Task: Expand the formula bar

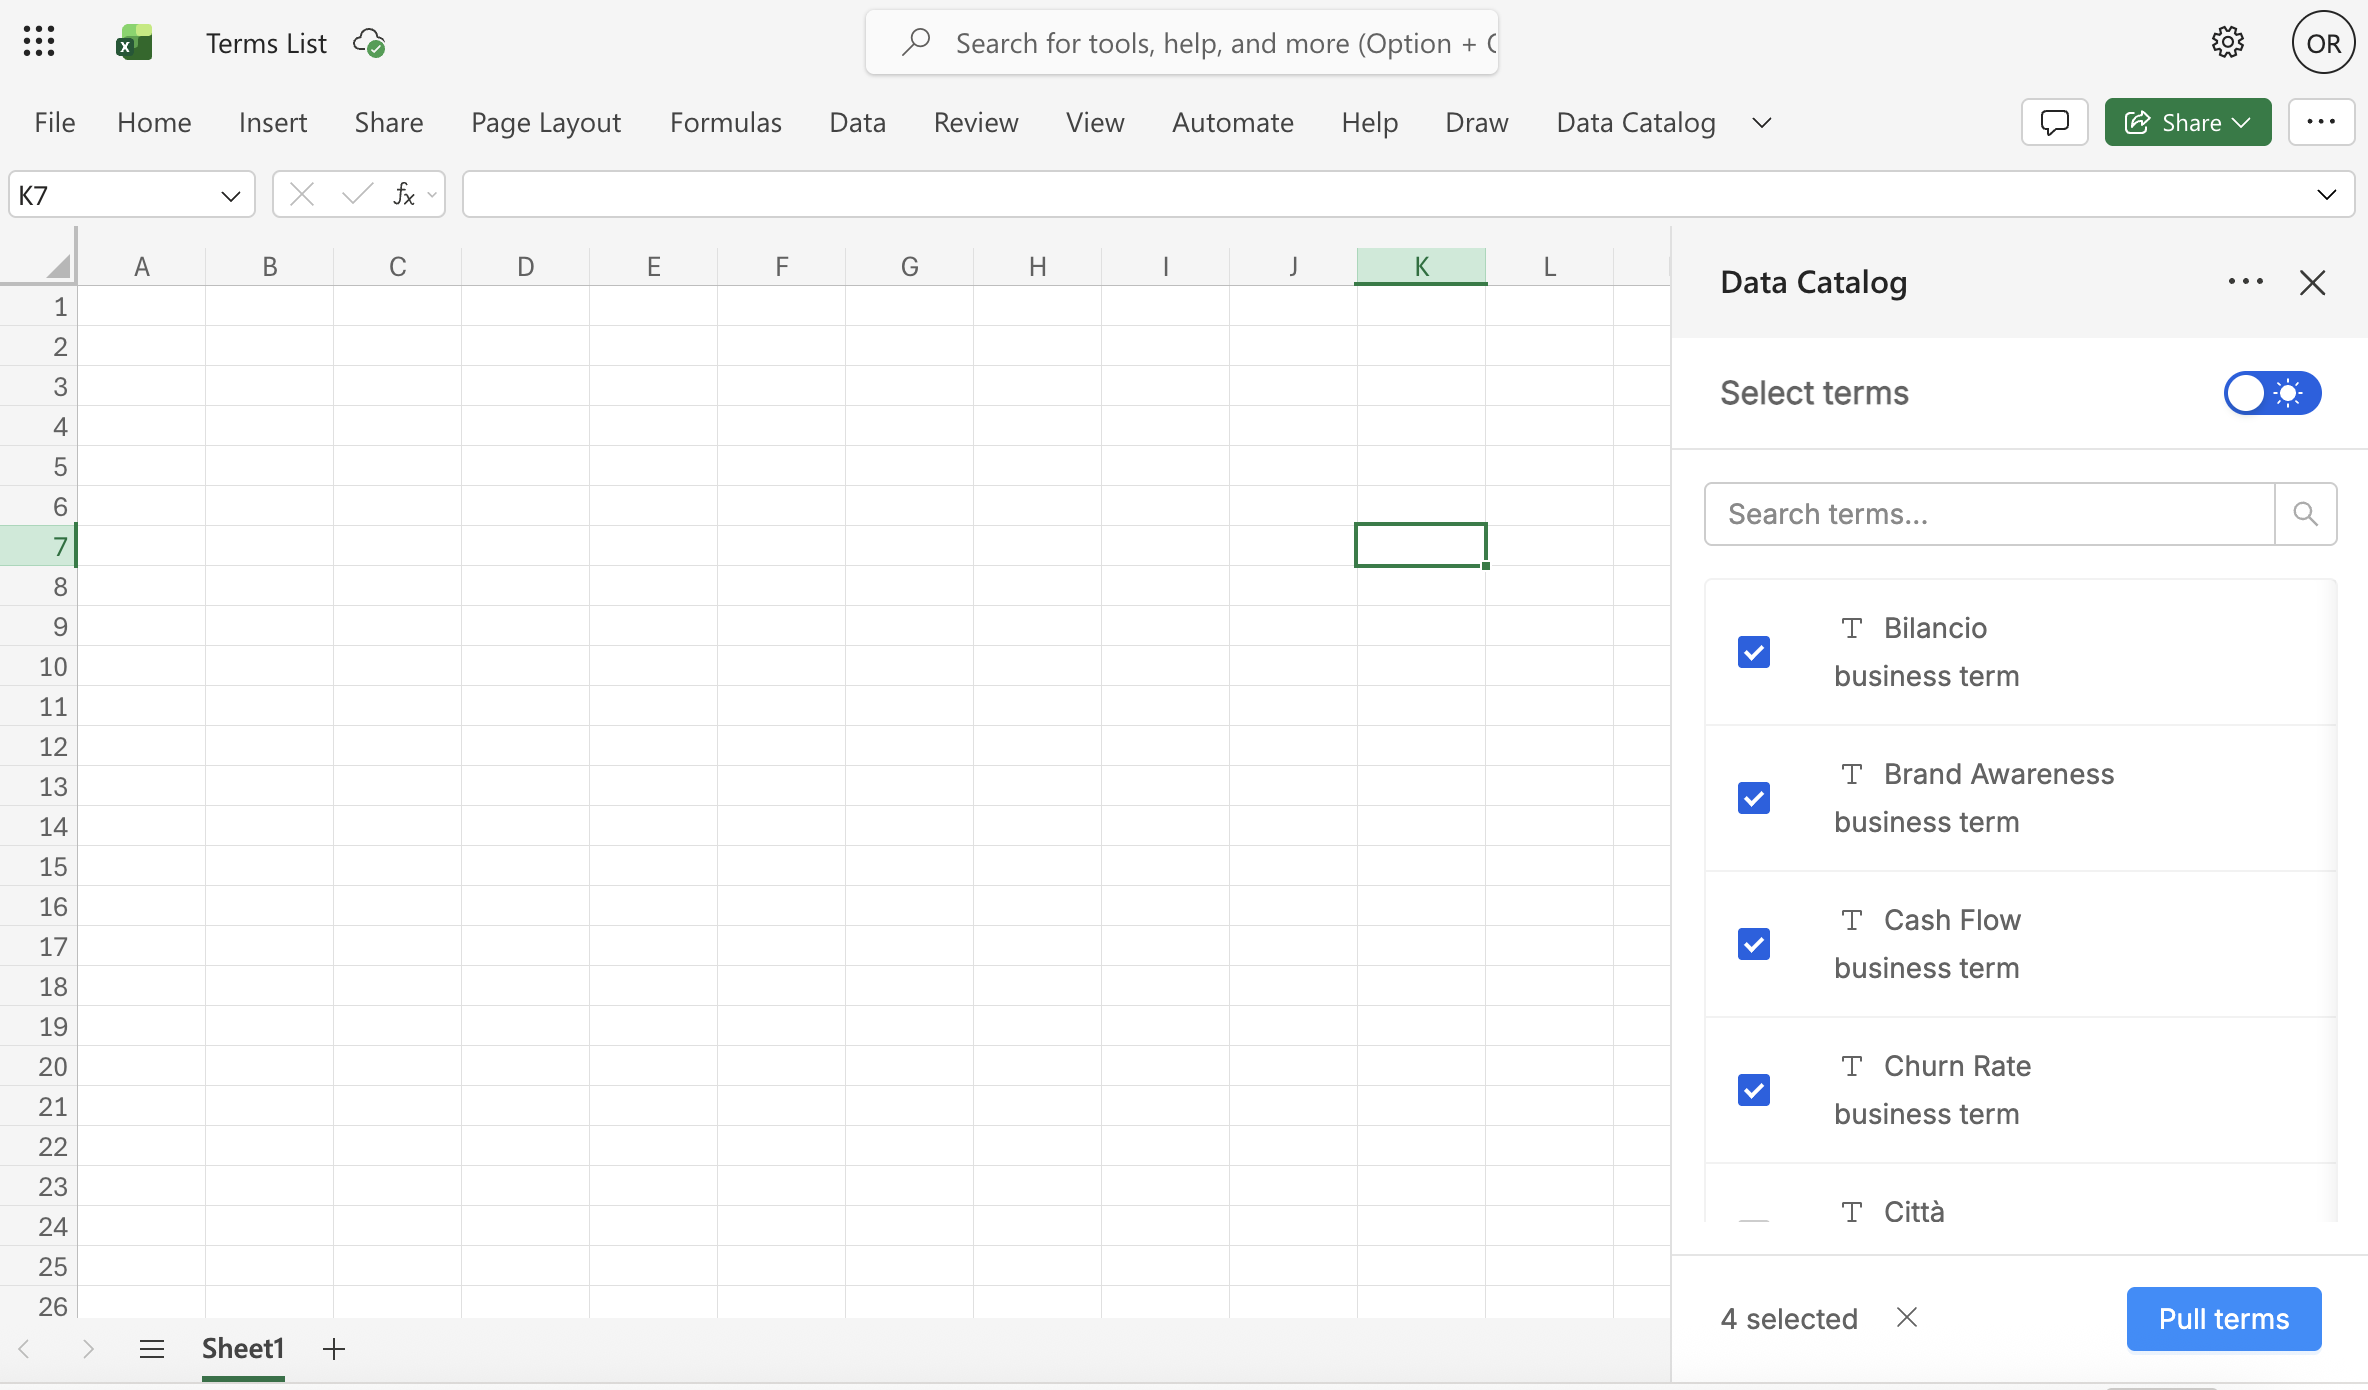Action: (x=2326, y=194)
